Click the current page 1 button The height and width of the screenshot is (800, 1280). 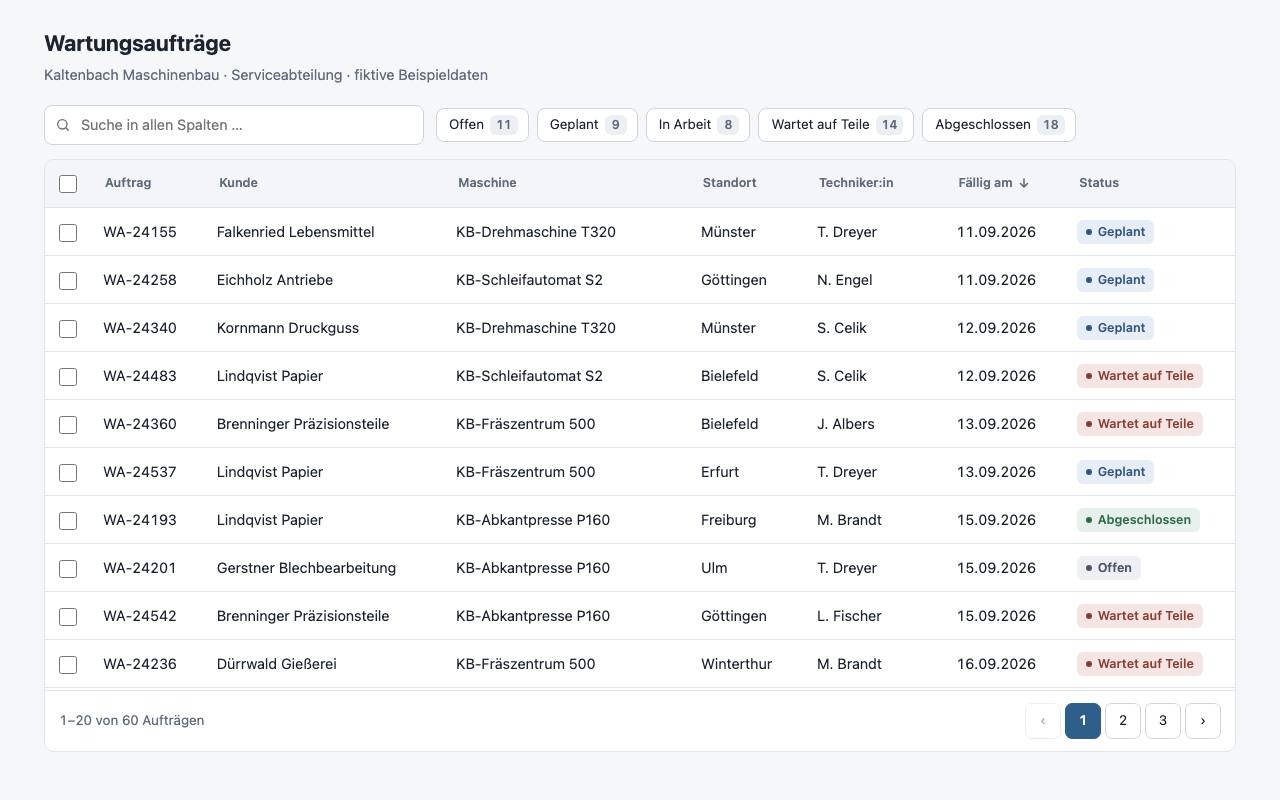[1083, 721]
